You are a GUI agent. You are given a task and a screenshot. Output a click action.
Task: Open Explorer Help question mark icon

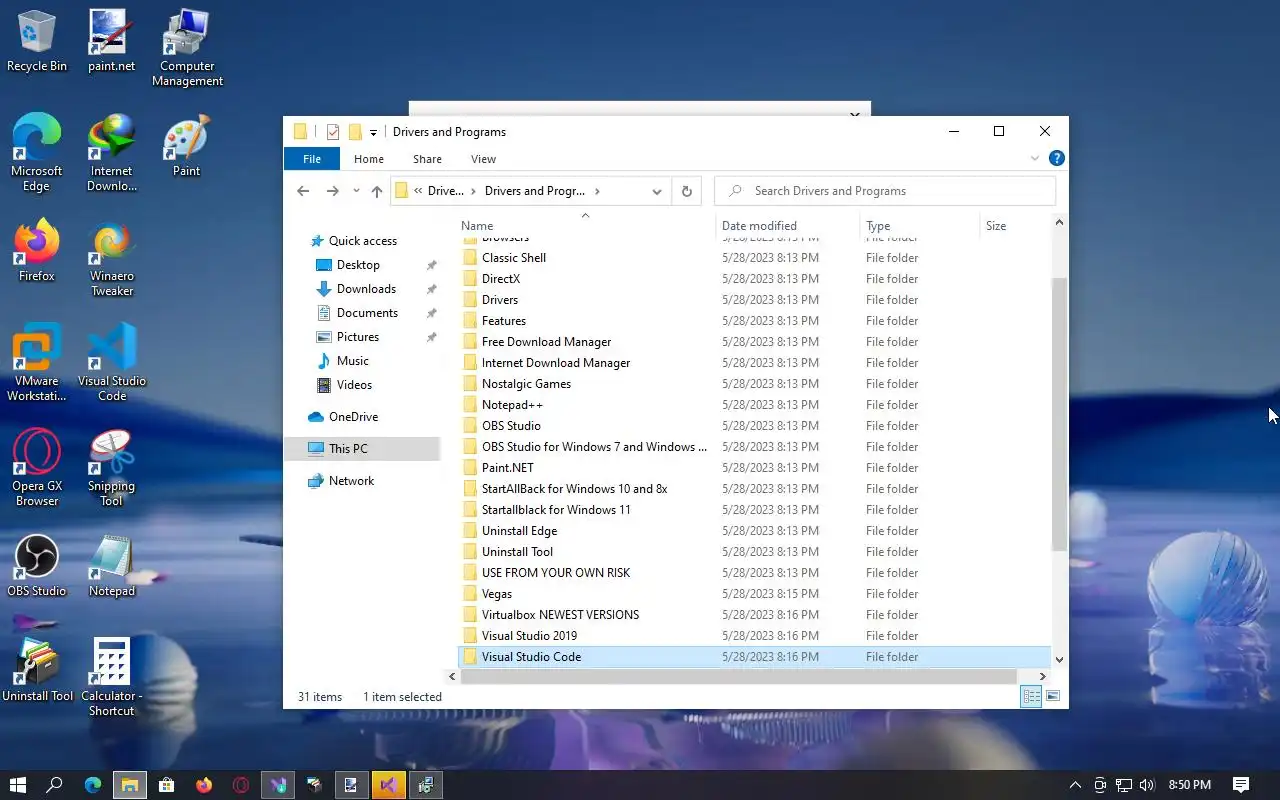tap(1056, 158)
